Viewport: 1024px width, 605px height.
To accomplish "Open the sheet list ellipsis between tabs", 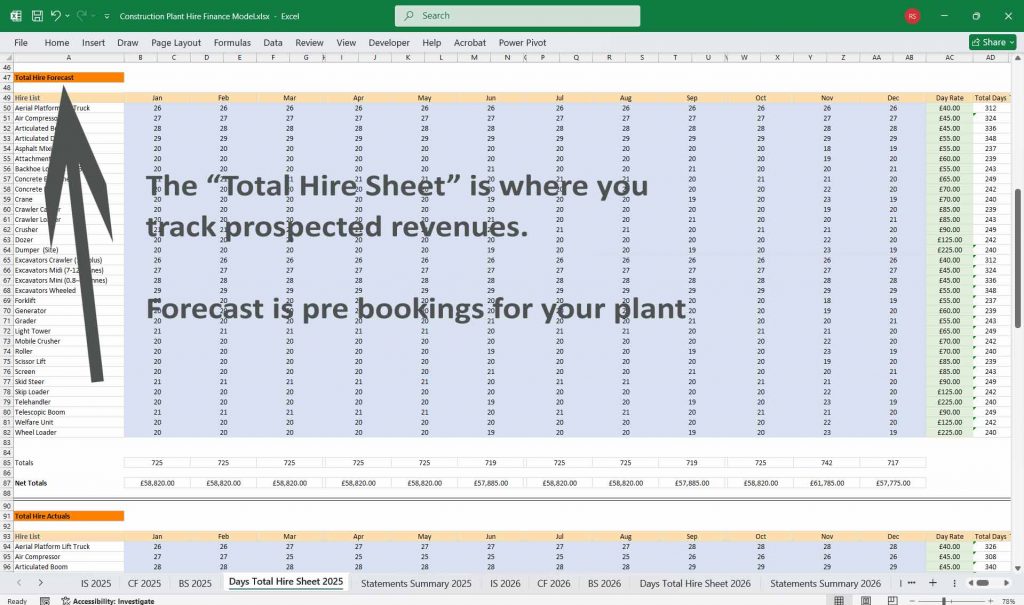I will 912,582.
